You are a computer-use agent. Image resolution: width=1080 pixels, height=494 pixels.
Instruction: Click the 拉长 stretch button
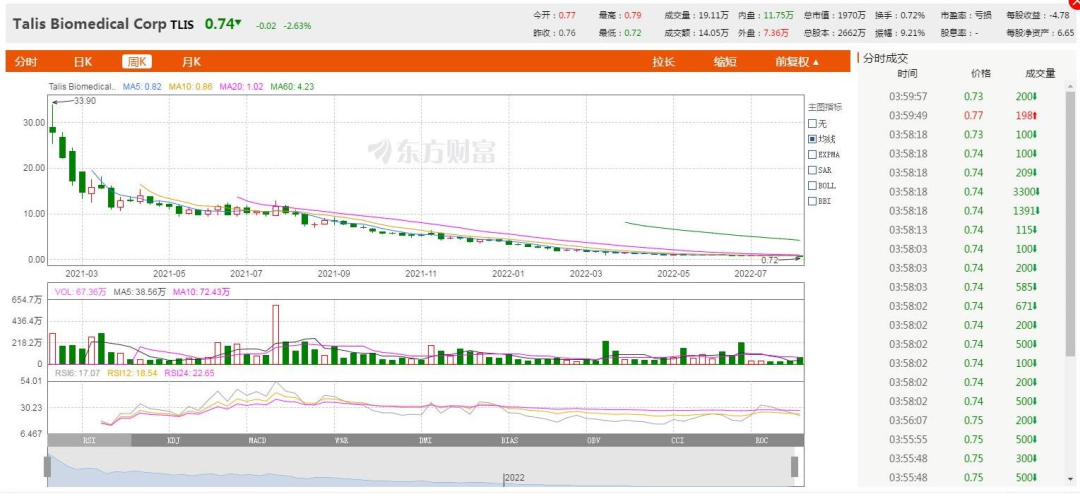pyautogui.click(x=664, y=62)
